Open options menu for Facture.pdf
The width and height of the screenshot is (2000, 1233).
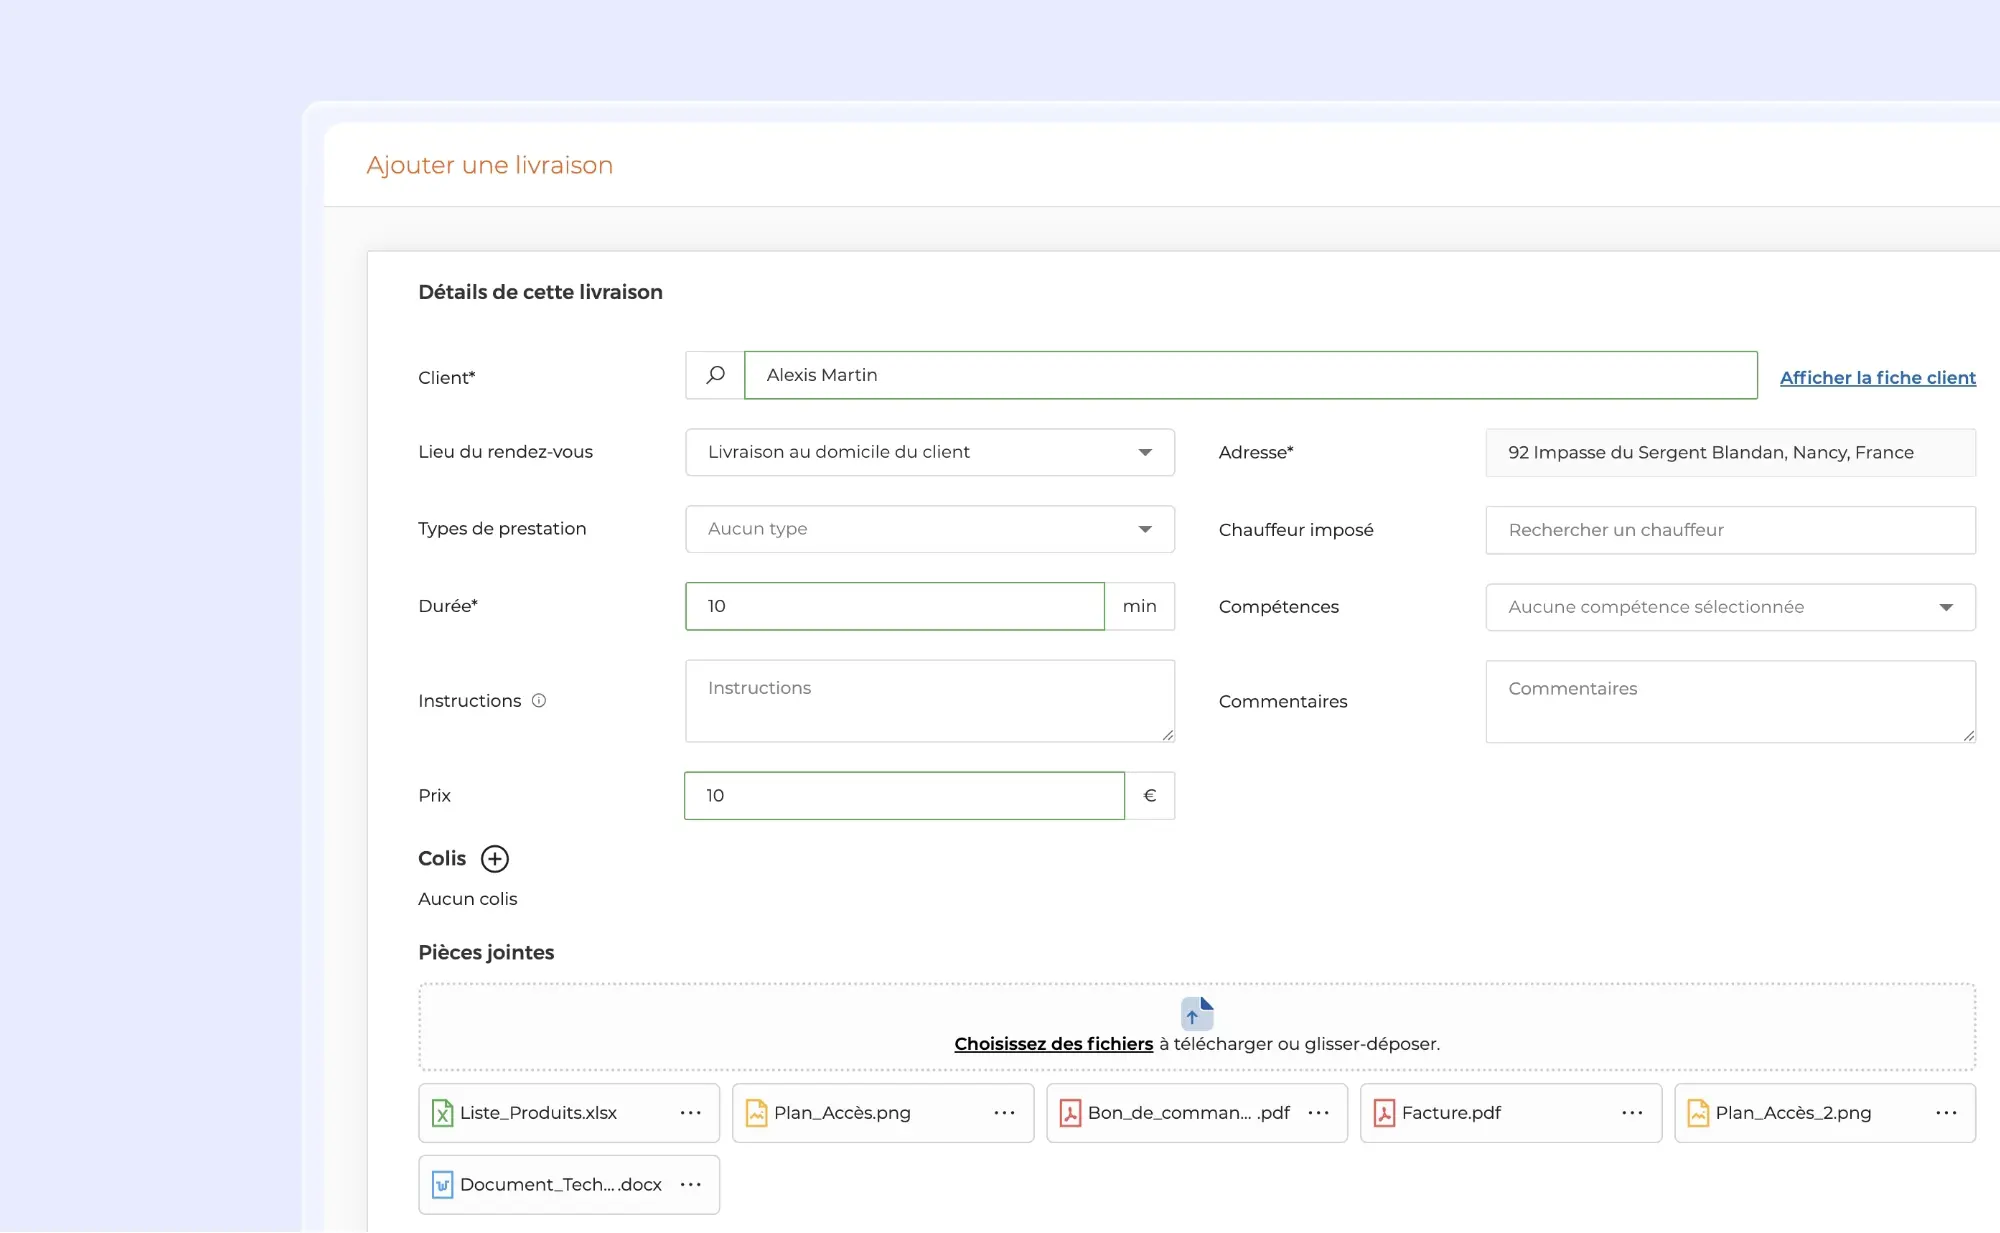click(1632, 1112)
